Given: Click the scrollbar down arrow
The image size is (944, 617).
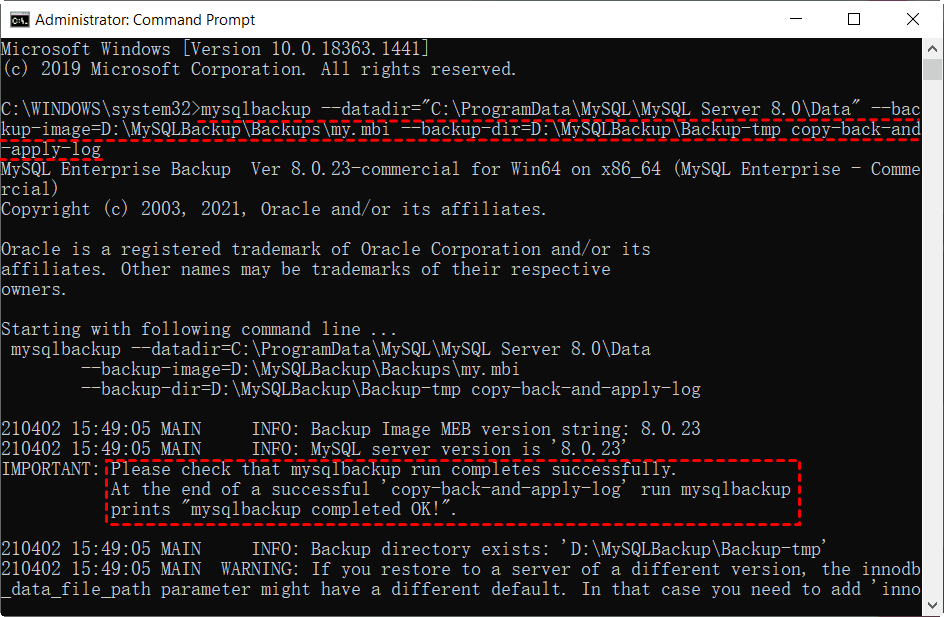Looking at the screenshot, I should tap(933, 606).
